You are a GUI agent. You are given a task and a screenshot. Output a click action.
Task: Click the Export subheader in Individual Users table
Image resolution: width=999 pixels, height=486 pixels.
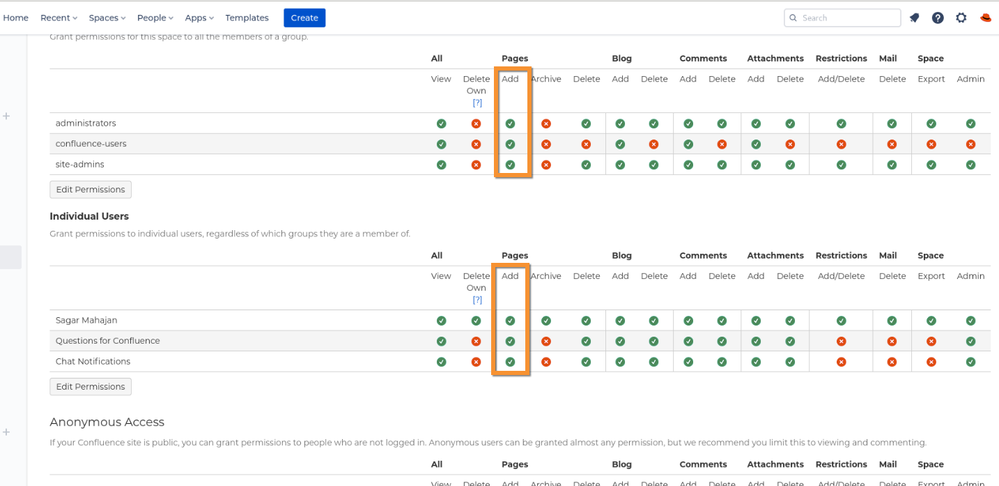pyautogui.click(x=931, y=276)
